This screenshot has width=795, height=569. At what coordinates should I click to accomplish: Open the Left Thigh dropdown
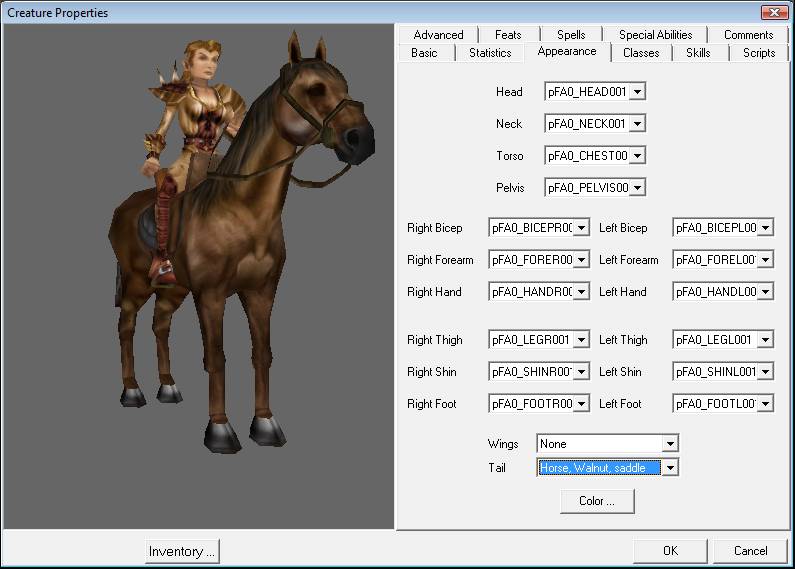(766, 340)
